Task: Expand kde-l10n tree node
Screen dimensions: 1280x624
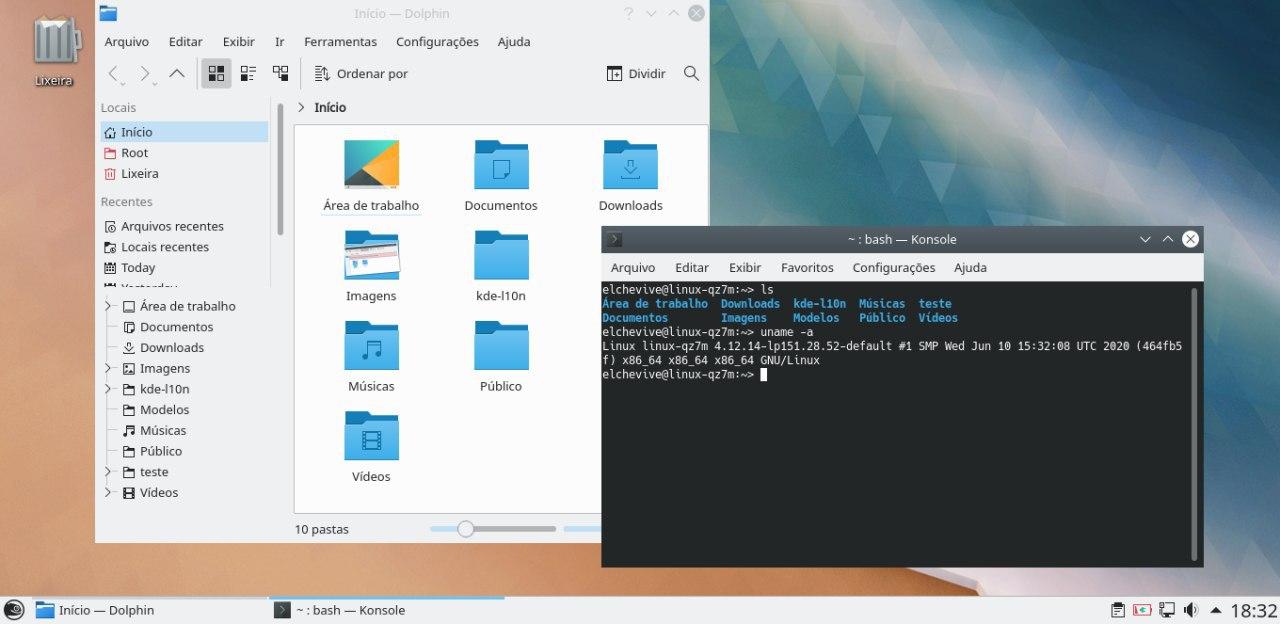Action: [x=108, y=389]
